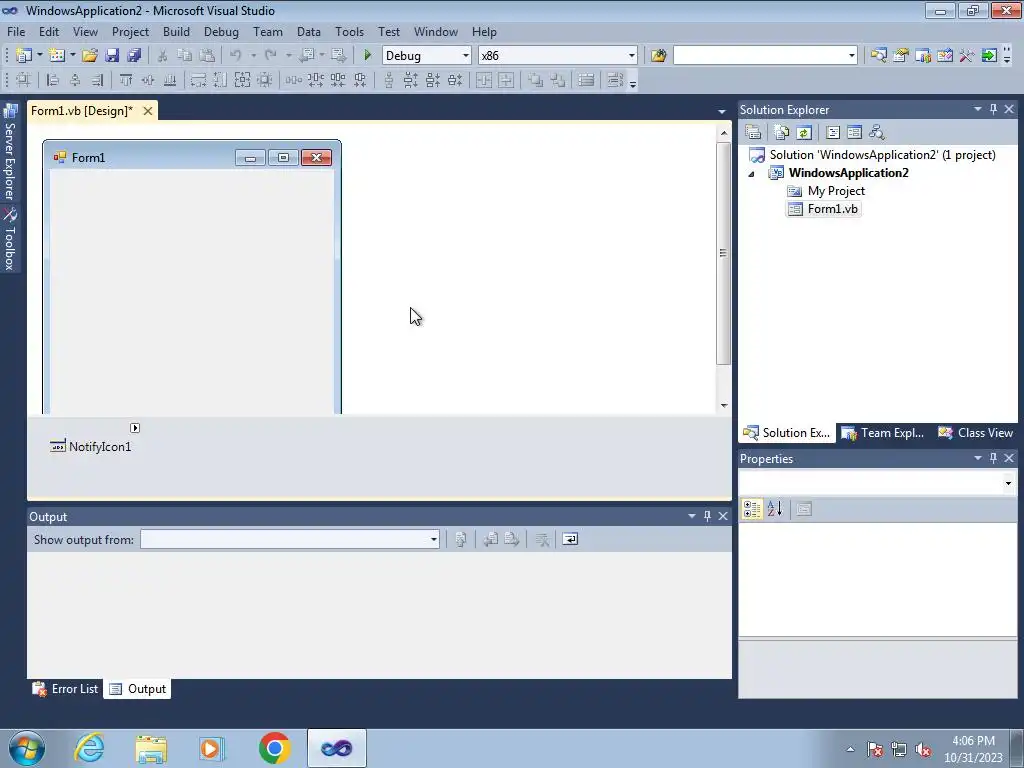Image resolution: width=1024 pixels, height=768 pixels.
Task: Click Make Same Width layout icon
Action: [198, 80]
